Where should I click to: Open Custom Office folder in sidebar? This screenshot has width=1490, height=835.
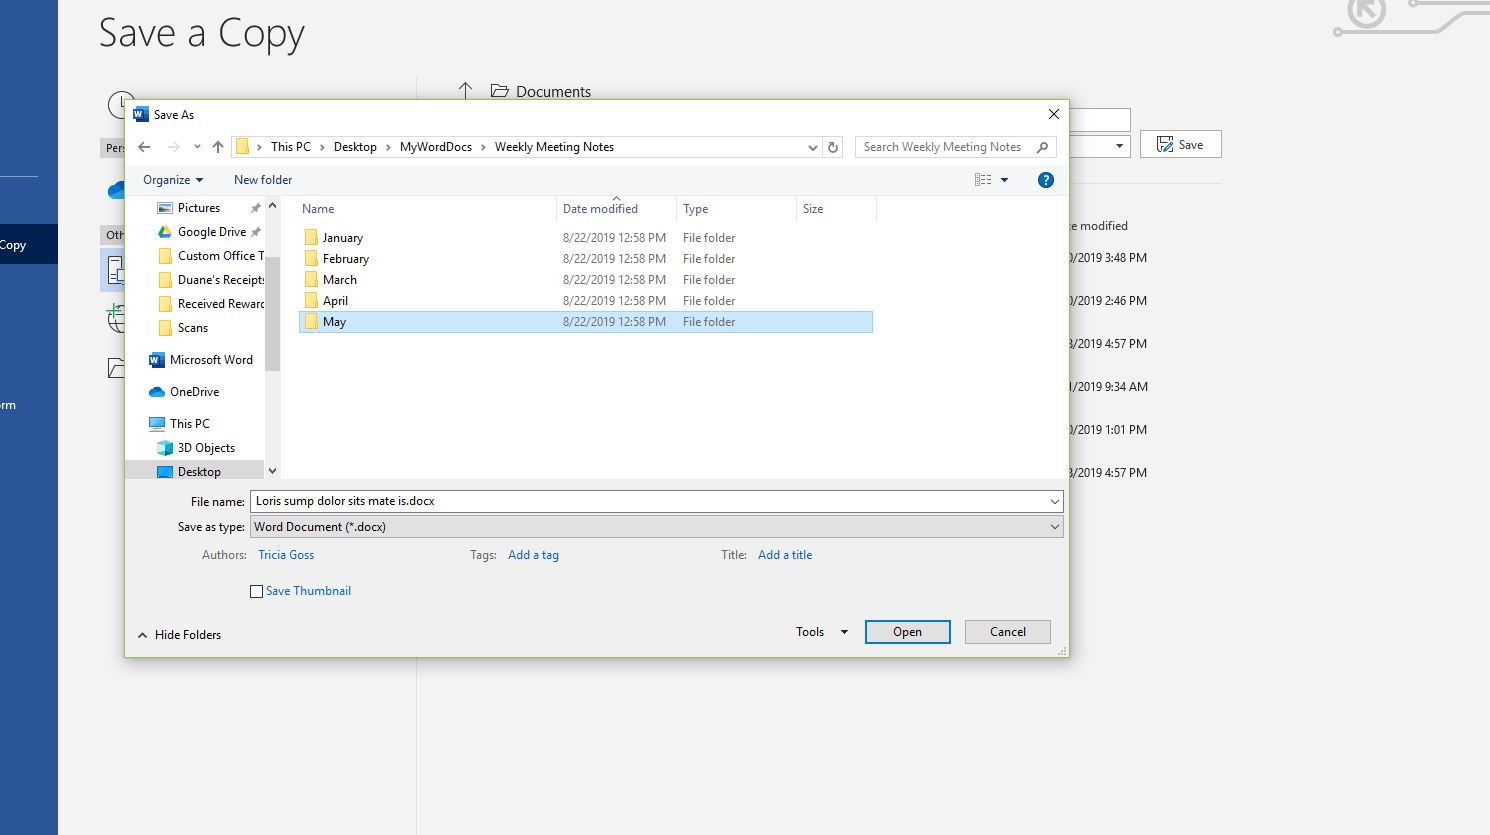coord(211,256)
